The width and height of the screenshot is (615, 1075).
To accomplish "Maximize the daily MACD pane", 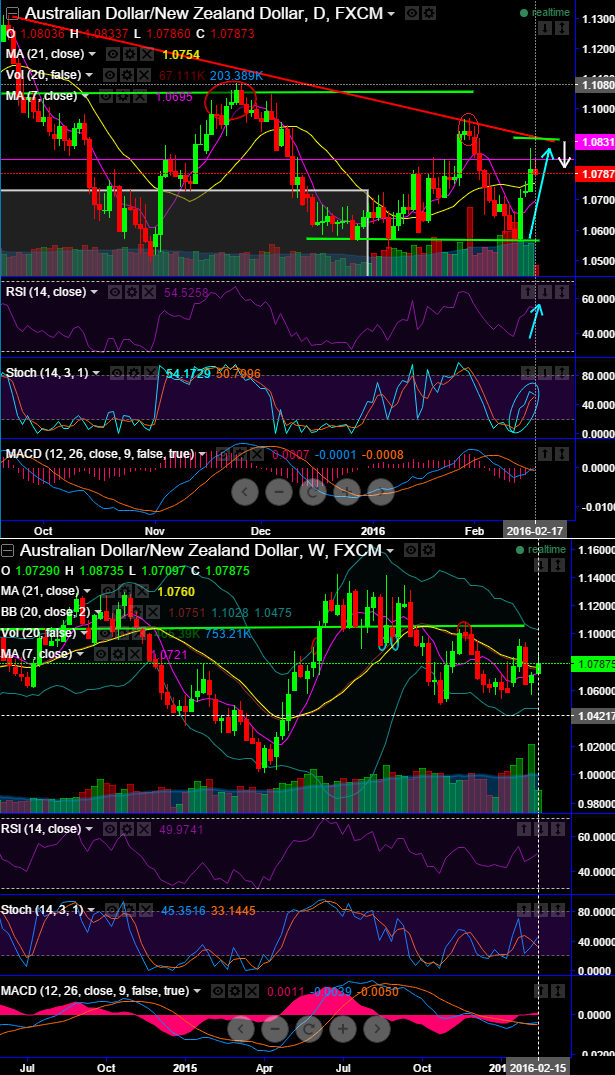I will 562,454.
